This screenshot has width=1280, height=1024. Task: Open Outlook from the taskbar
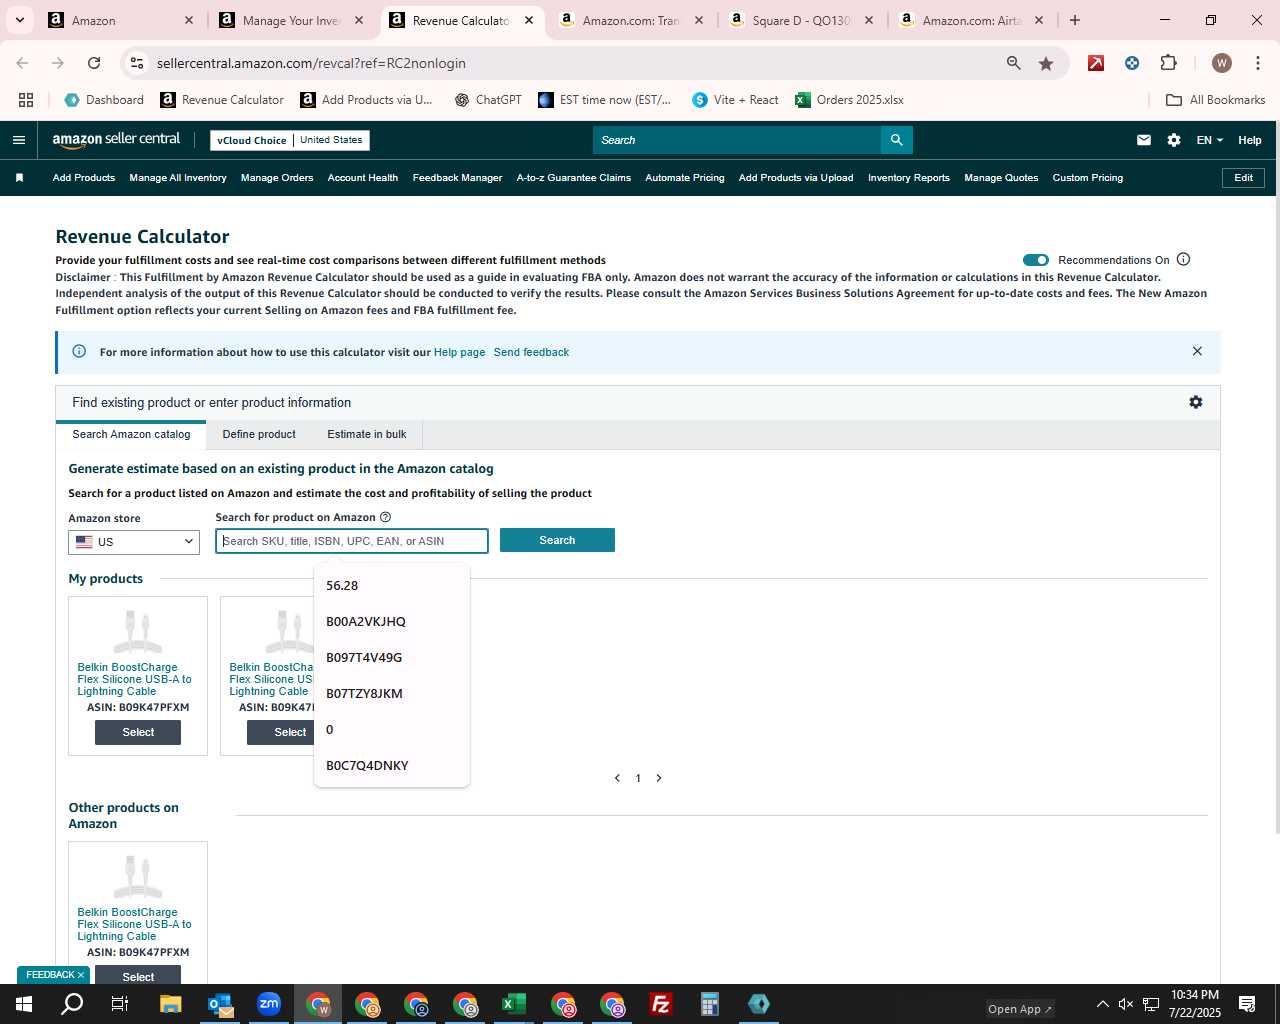coord(219,1004)
